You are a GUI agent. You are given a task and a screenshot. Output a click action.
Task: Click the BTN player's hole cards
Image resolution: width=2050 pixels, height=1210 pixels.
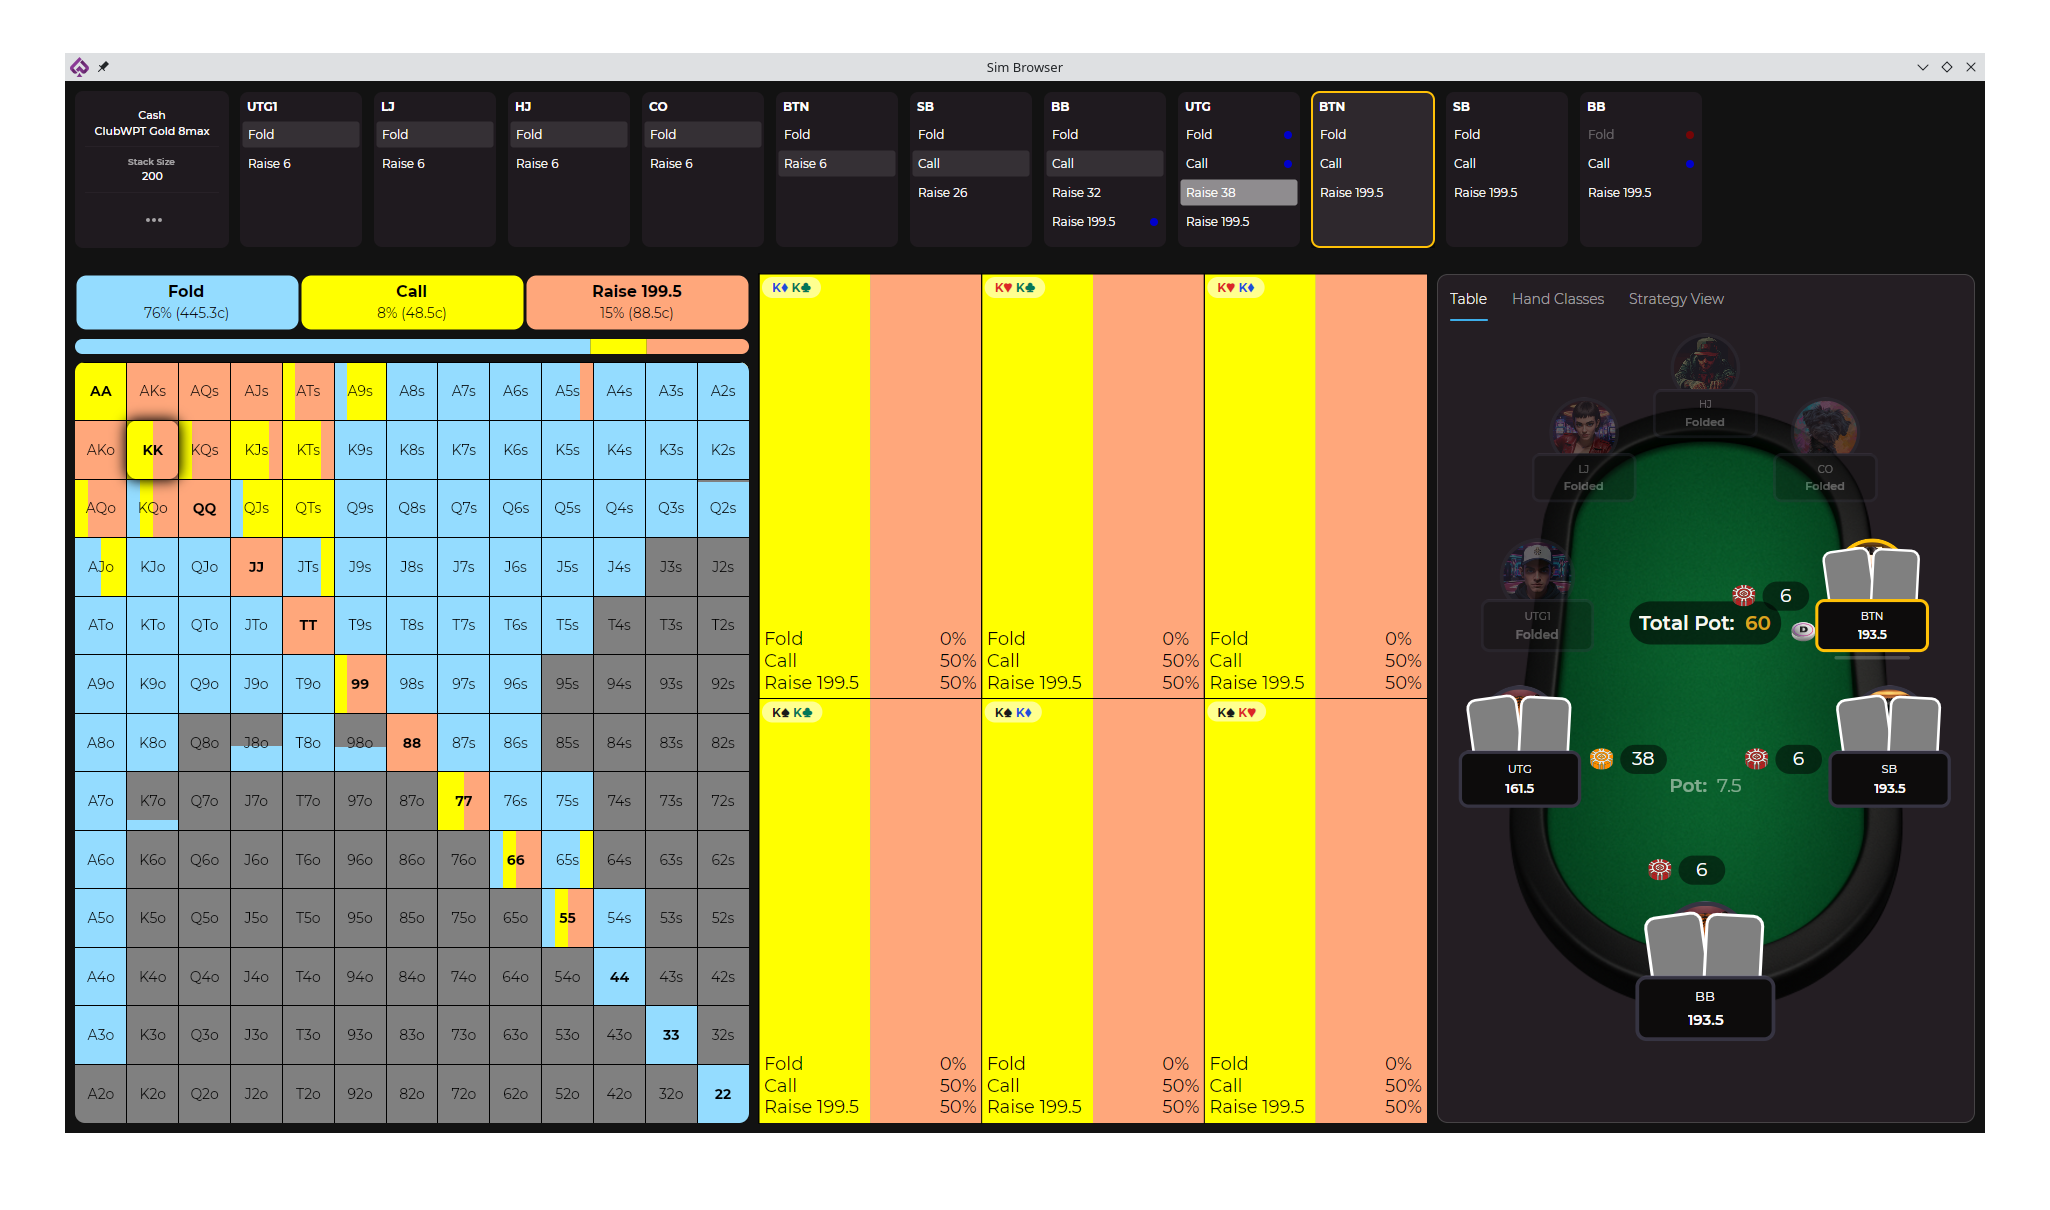(1871, 574)
